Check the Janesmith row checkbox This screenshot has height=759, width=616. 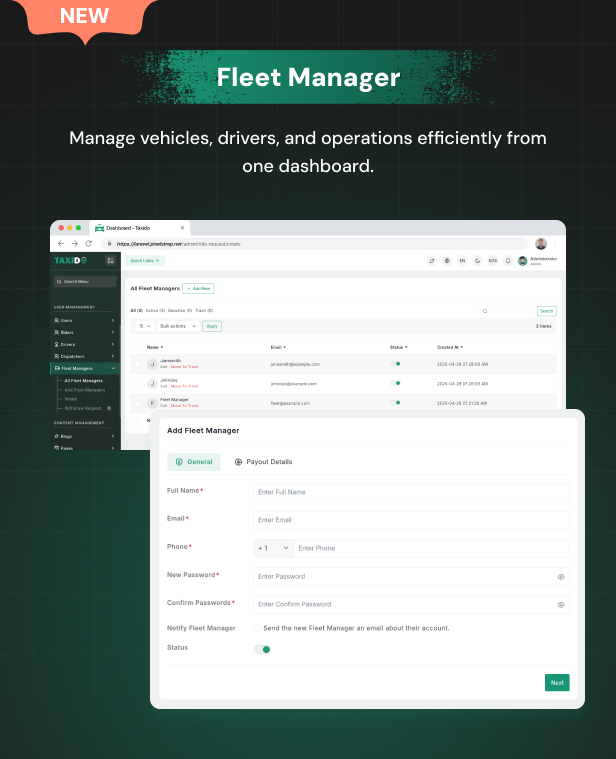tap(137, 364)
